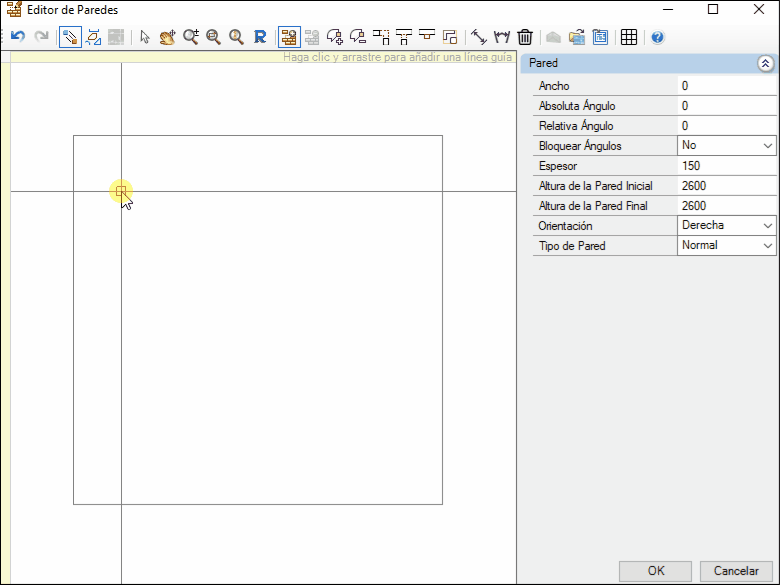Click the greyed-out background image icon
This screenshot has width=780, height=585.
pos(116,37)
